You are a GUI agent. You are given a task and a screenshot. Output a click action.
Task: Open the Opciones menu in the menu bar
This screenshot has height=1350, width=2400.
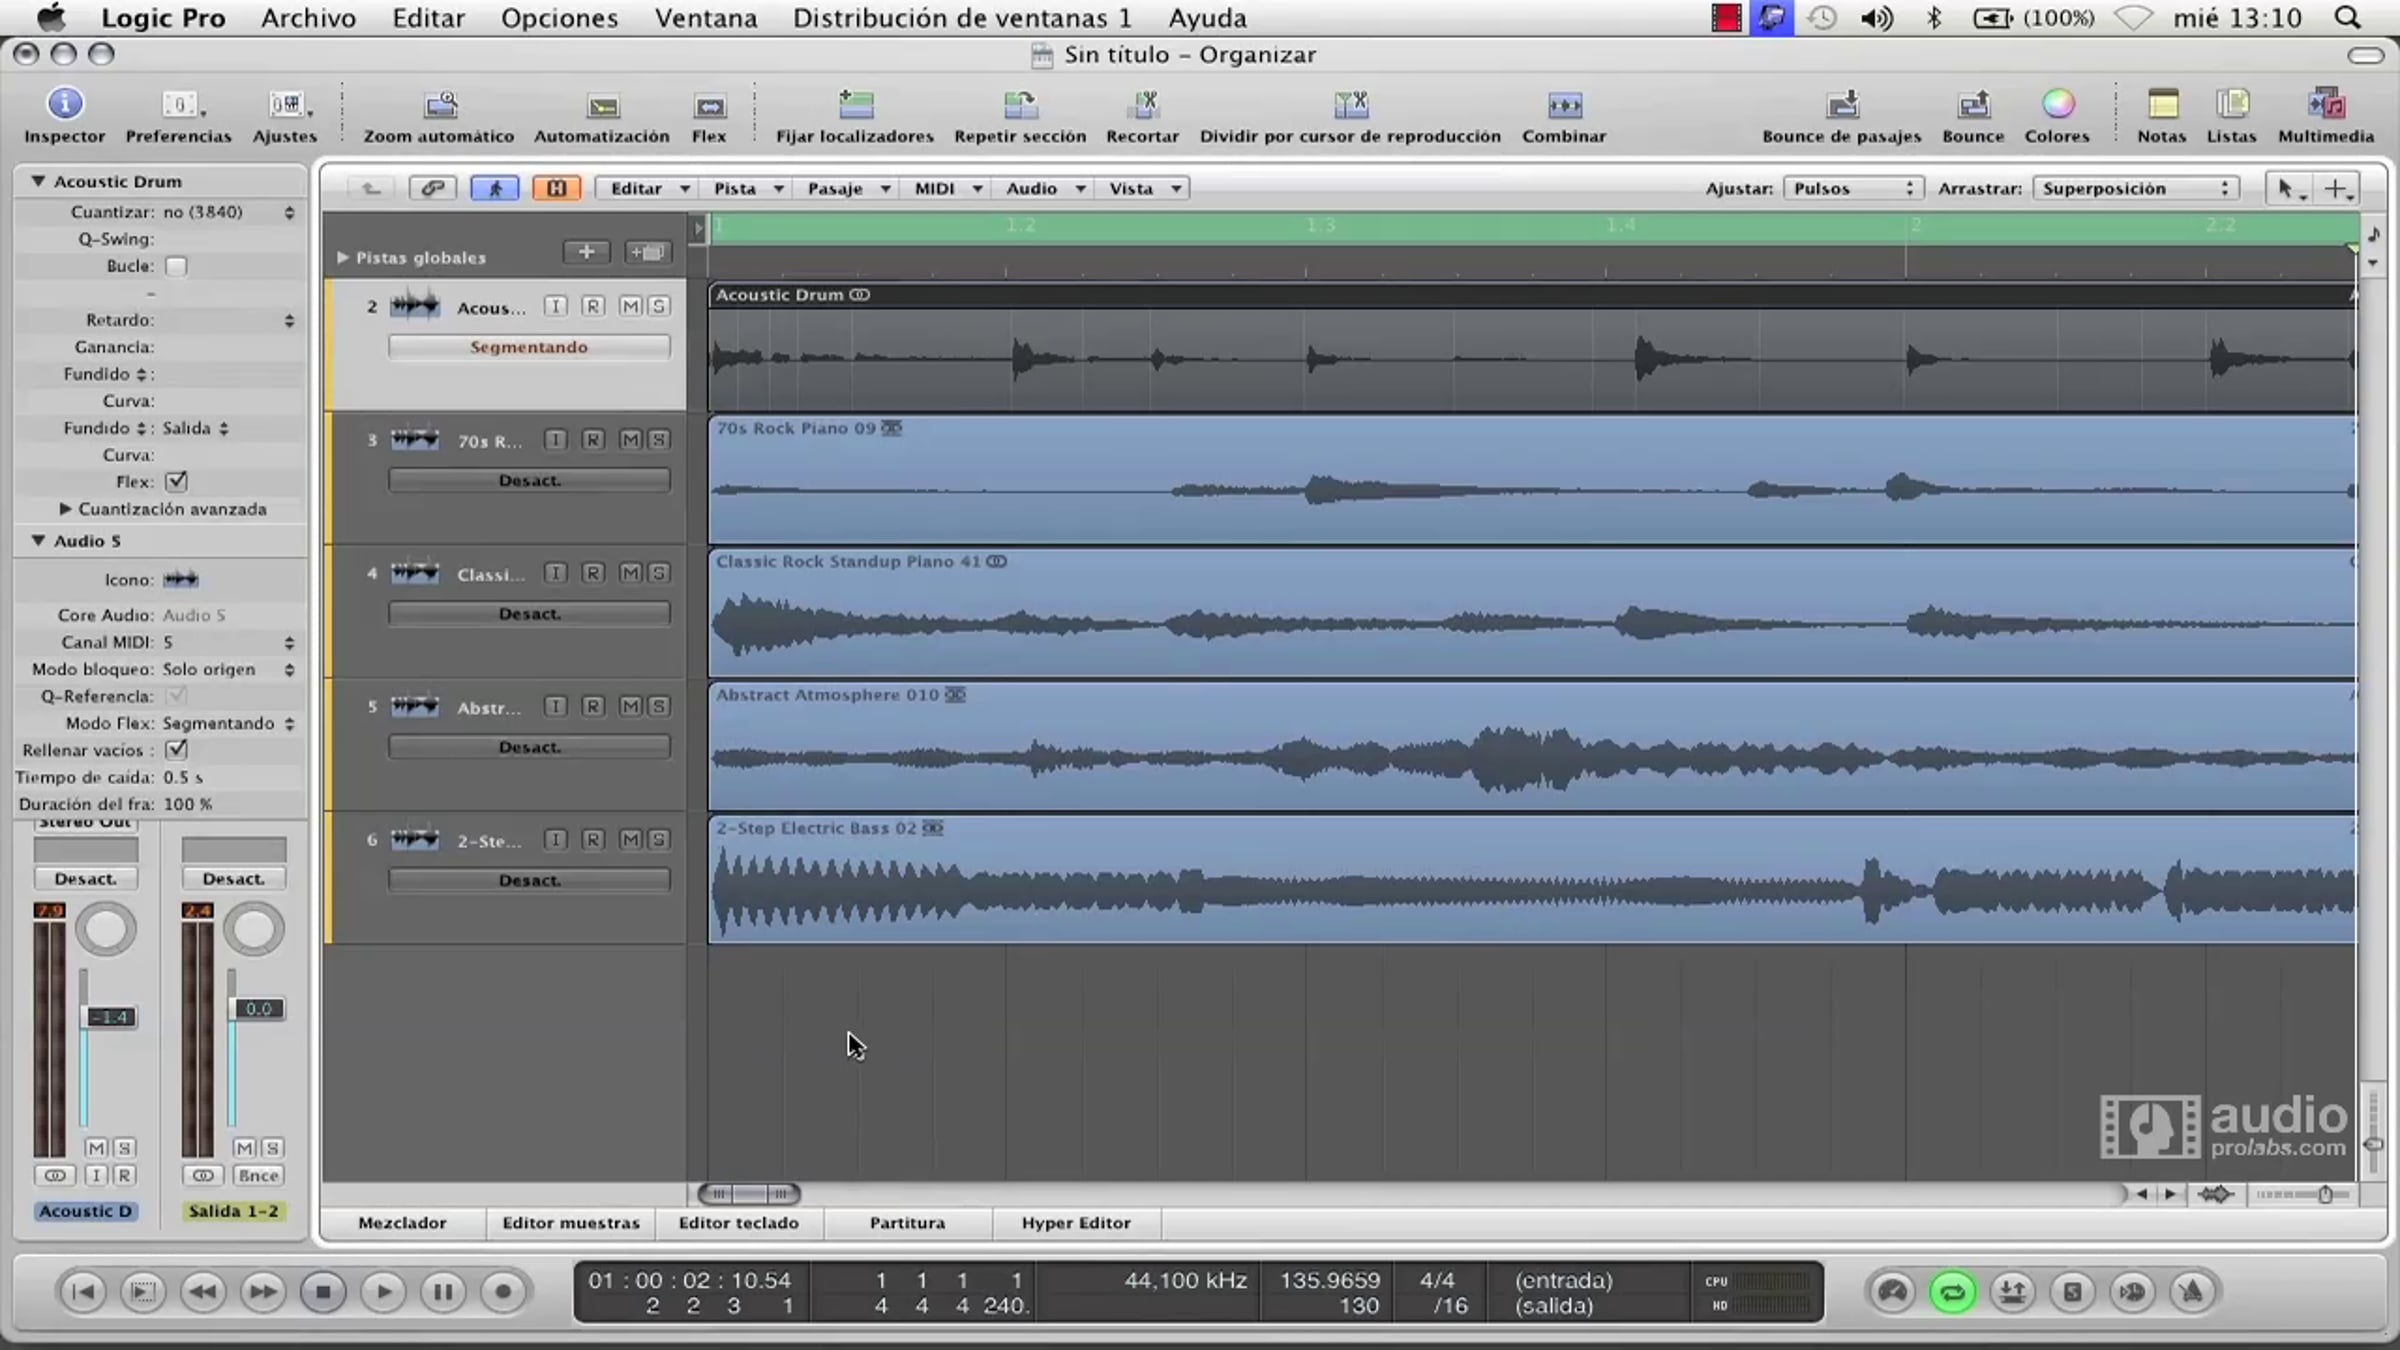click(559, 18)
